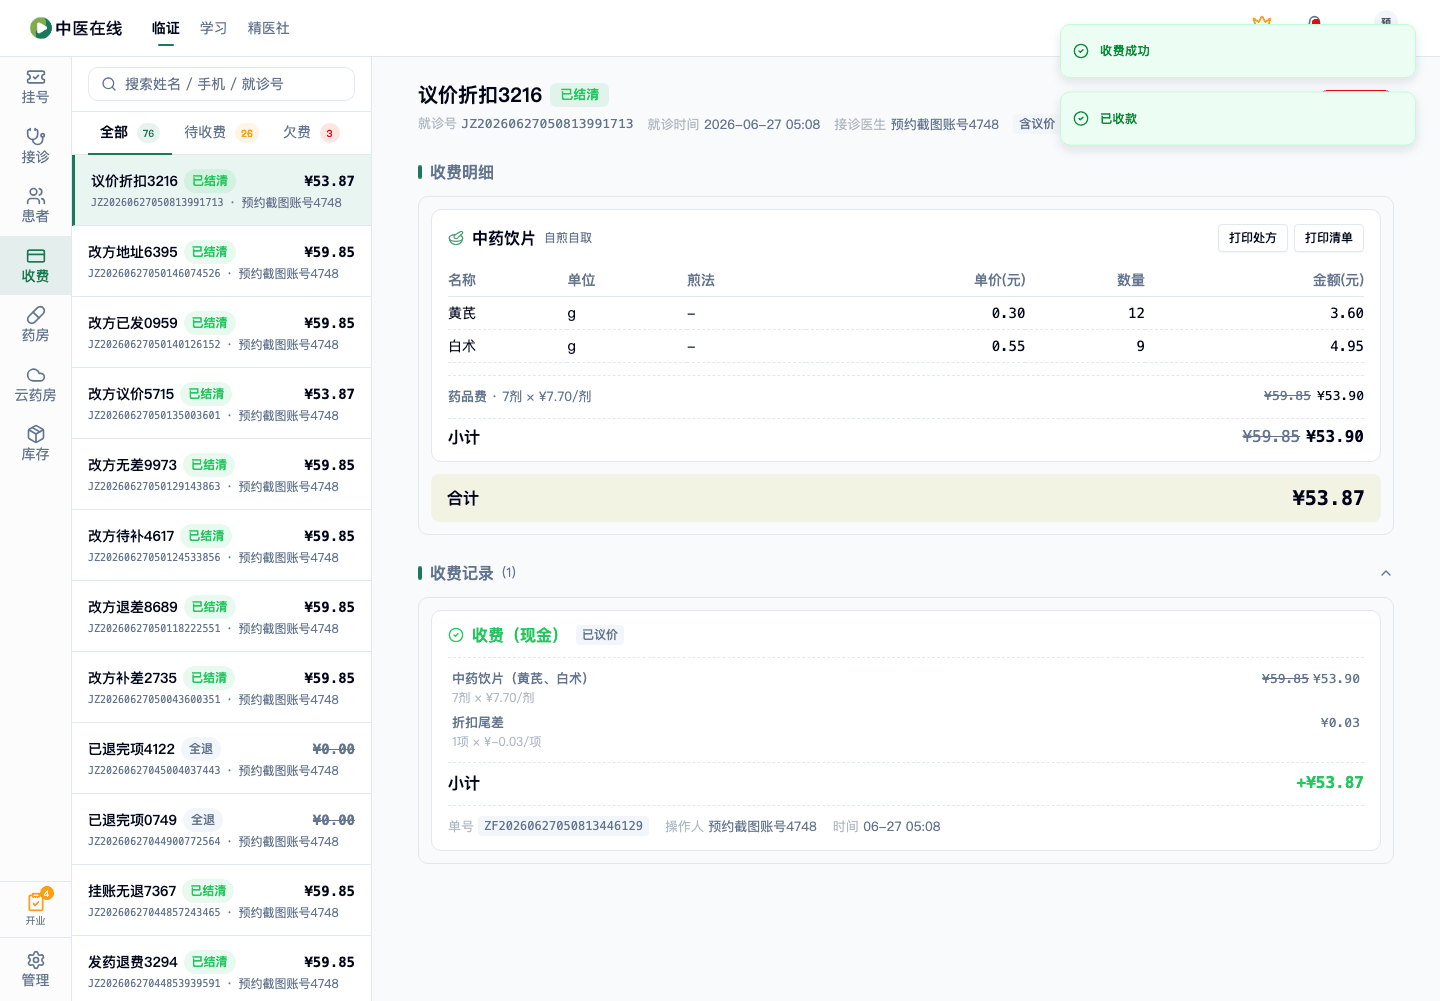Click the 打印清单 button
1440x1001 pixels.
tap(1329, 238)
